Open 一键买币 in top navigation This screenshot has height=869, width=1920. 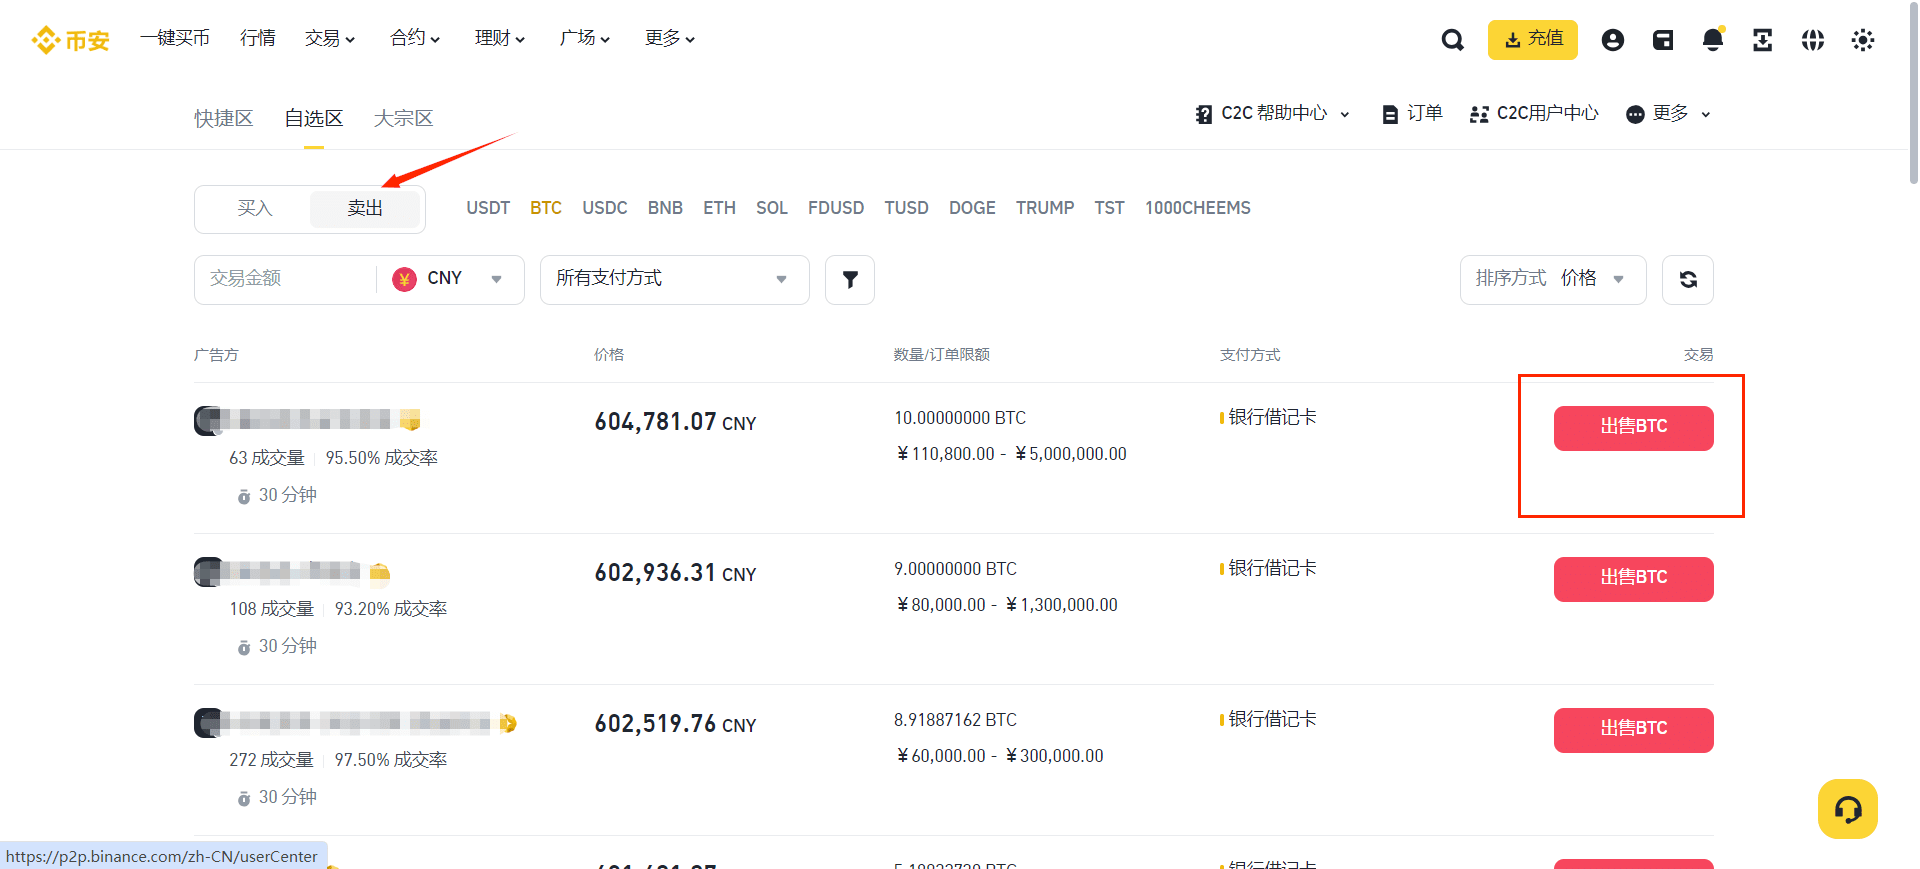point(175,38)
